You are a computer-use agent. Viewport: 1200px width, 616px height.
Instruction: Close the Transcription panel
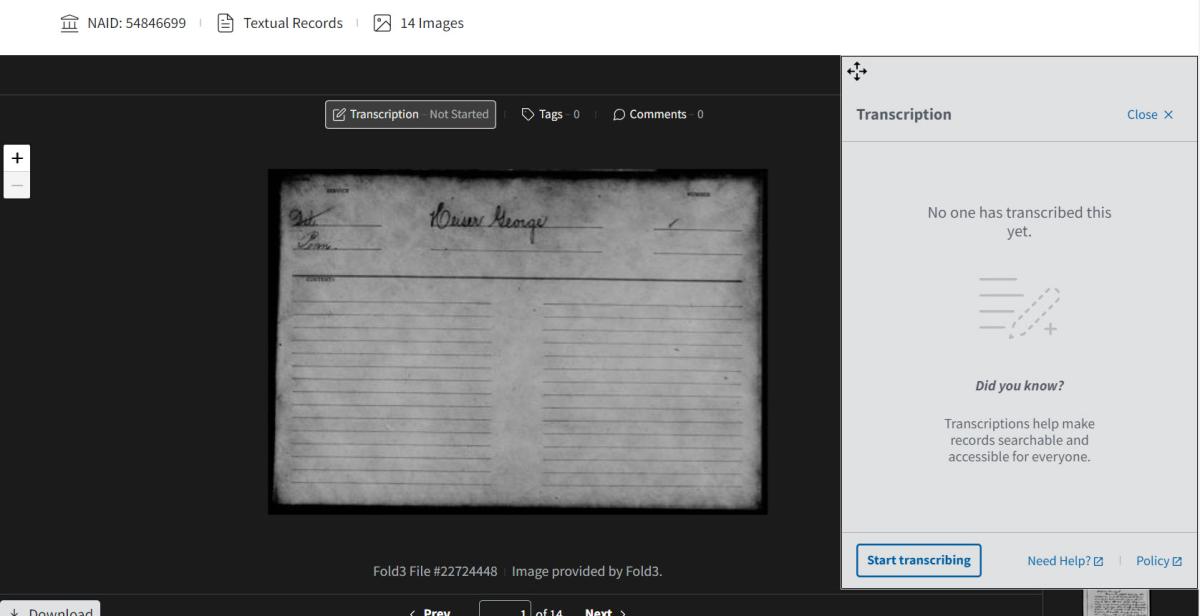coord(1149,114)
